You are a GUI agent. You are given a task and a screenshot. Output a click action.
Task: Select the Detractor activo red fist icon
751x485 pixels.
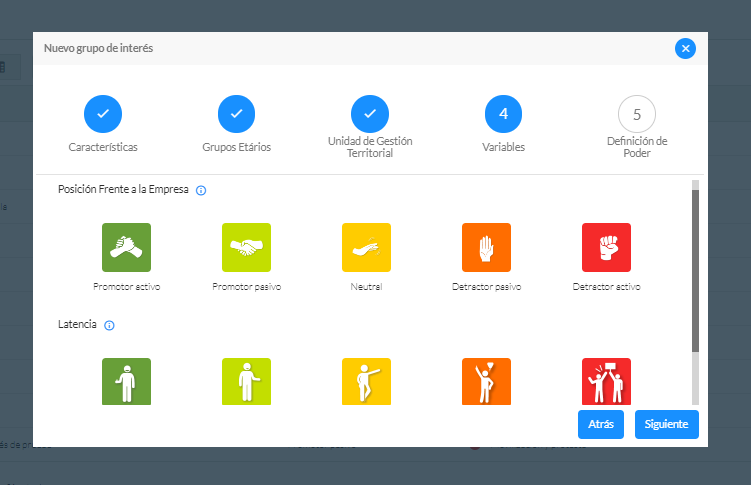coord(606,248)
